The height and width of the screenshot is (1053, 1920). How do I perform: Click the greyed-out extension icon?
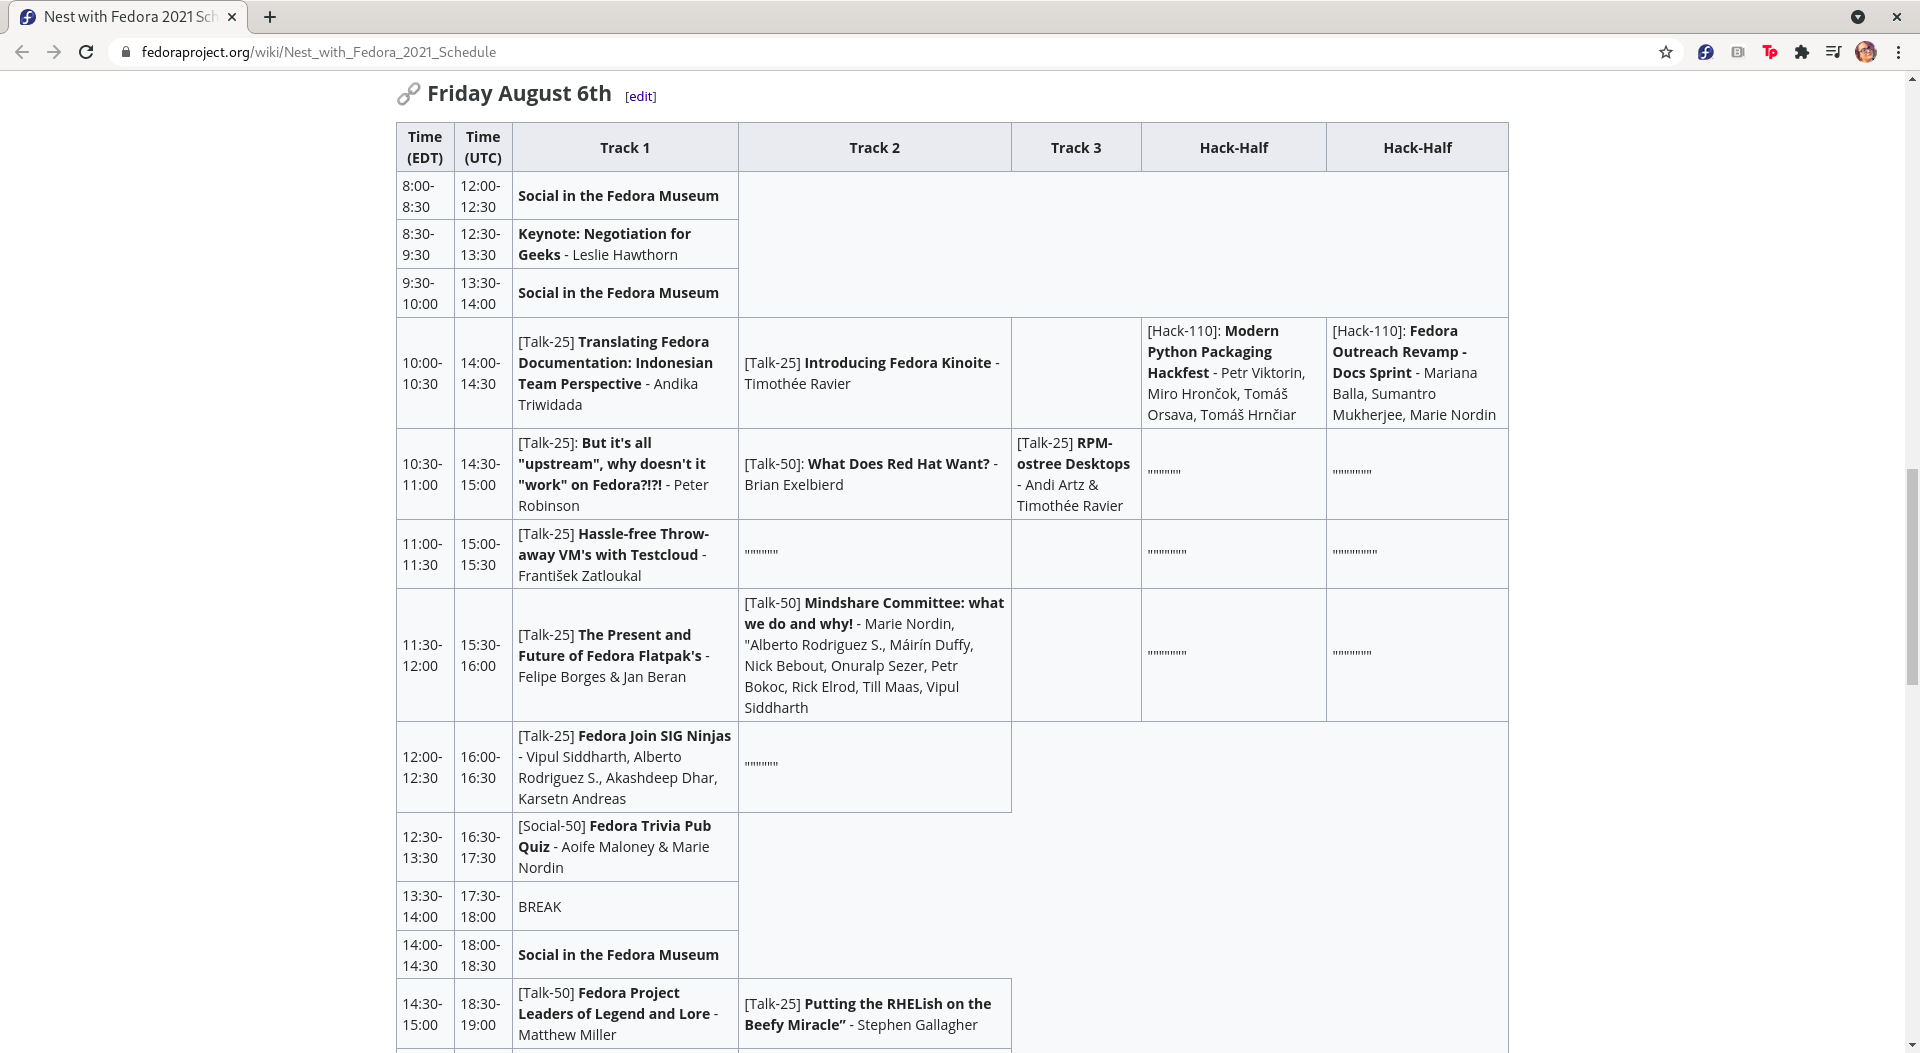coord(1738,52)
